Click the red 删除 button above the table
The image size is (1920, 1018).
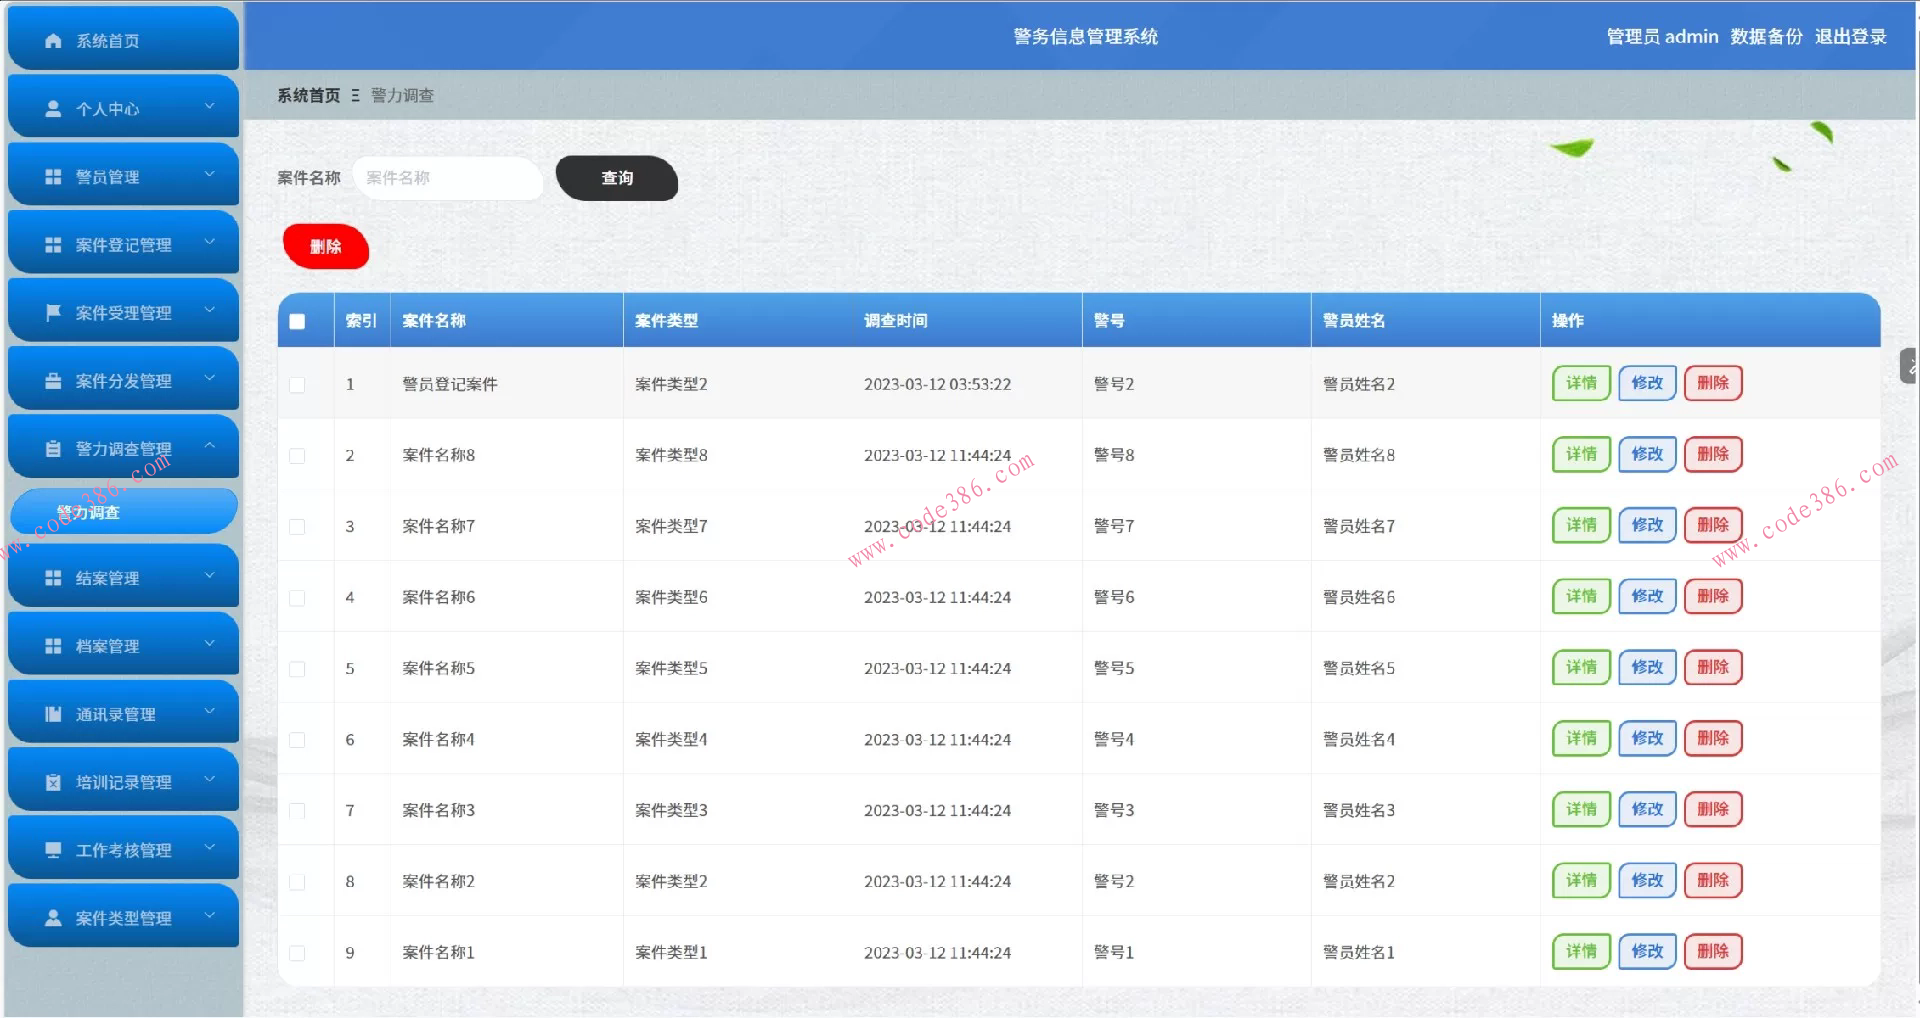point(325,246)
